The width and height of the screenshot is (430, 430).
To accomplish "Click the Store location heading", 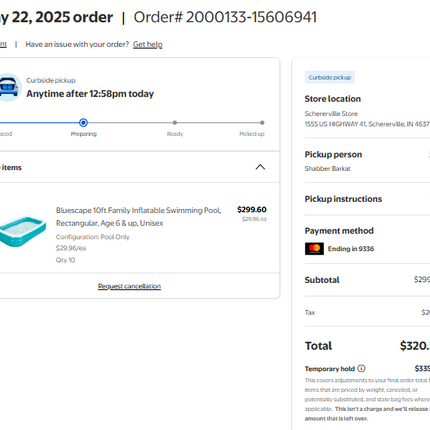I will pos(333,99).
